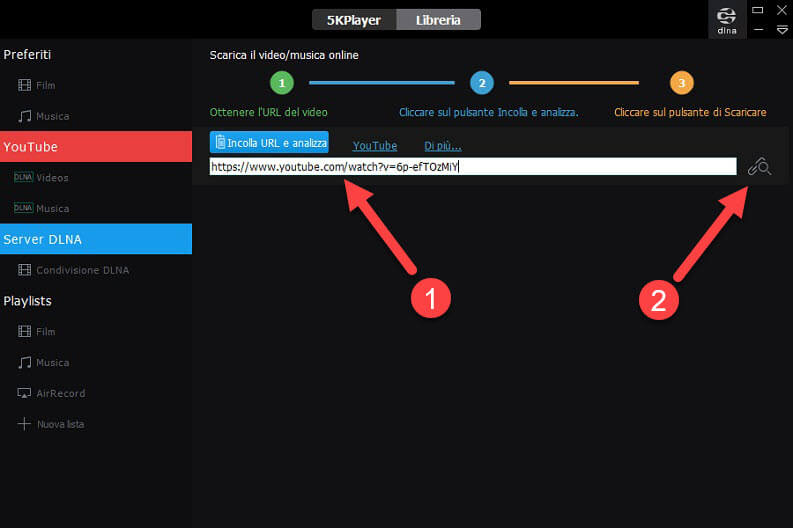This screenshot has width=793, height=528.
Task: Open Musica under Playlists
Action: coord(43,363)
